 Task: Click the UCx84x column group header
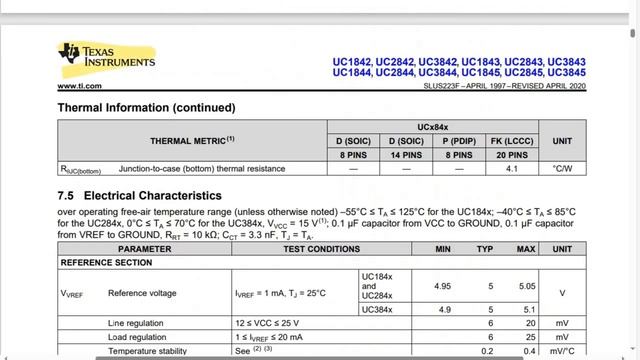point(433,127)
